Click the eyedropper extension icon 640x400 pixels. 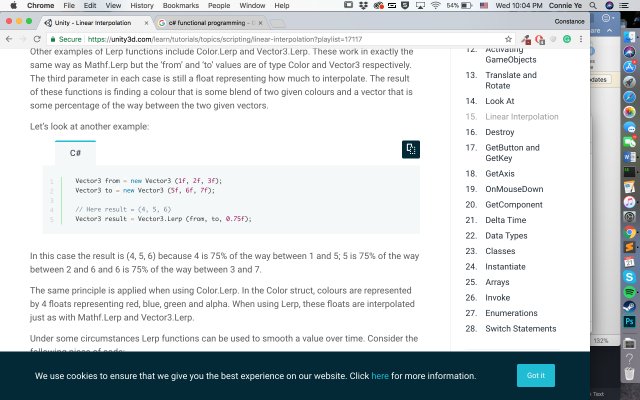[x=526, y=39]
